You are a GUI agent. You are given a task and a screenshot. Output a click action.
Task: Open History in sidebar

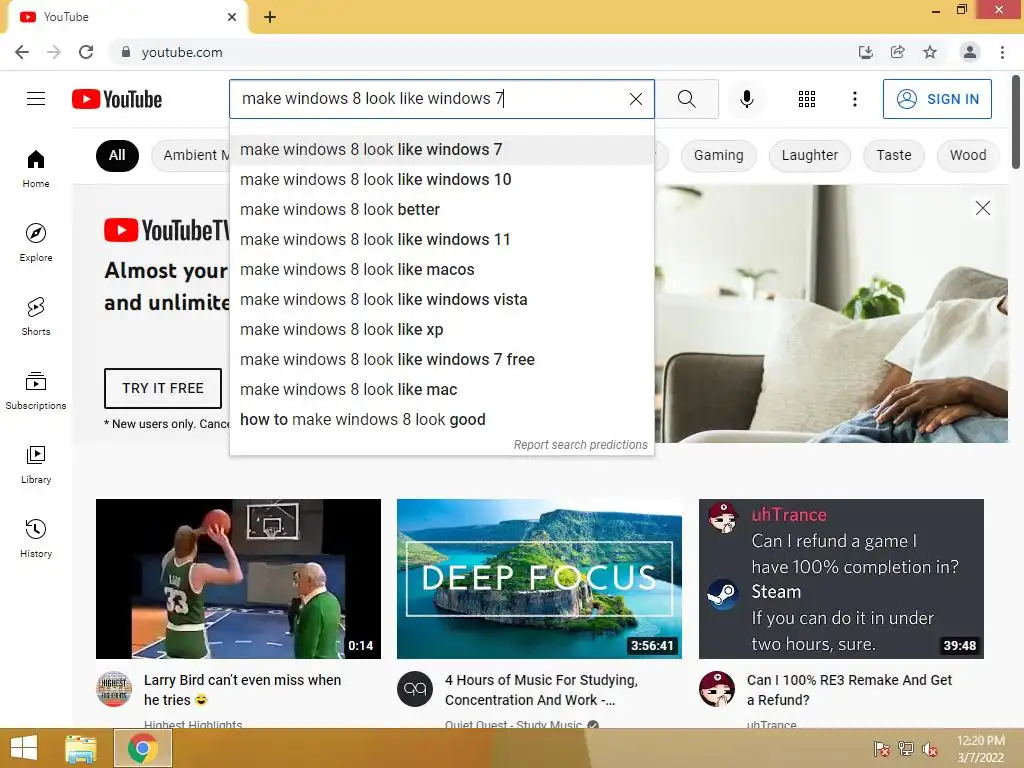click(x=36, y=538)
